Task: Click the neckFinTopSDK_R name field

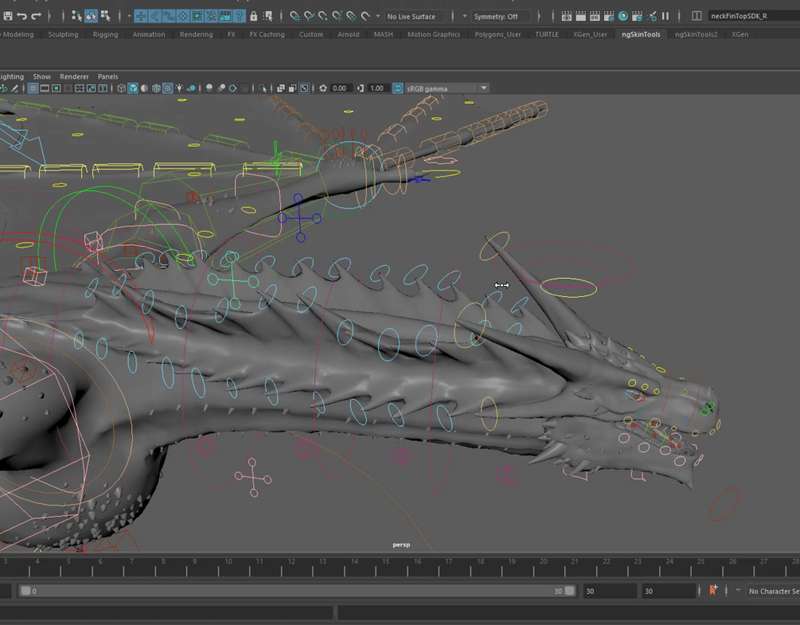Action: [x=754, y=16]
